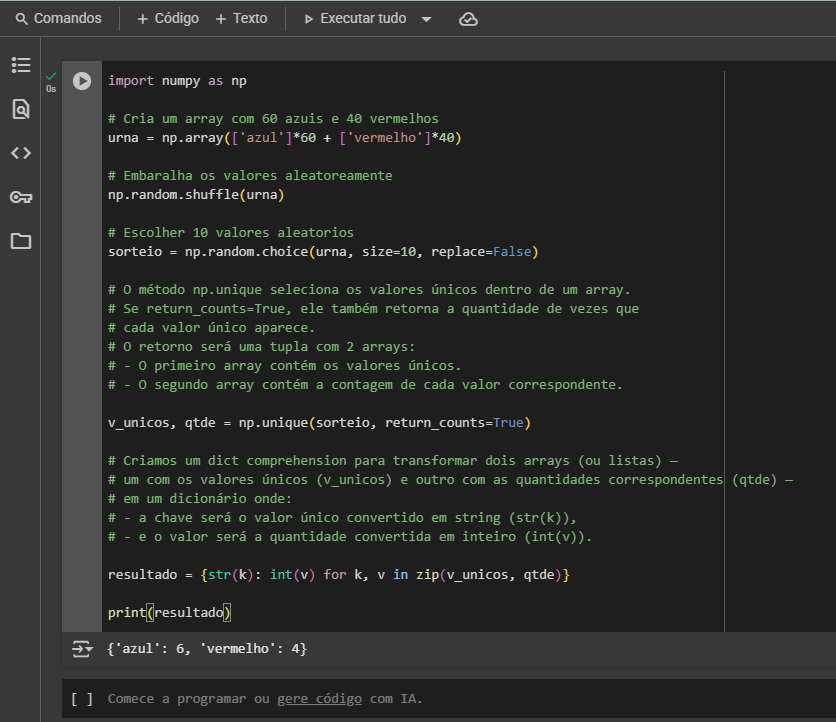
Task: Click the line starting 'sorteio = np.random.choice'
Action: 323,252
